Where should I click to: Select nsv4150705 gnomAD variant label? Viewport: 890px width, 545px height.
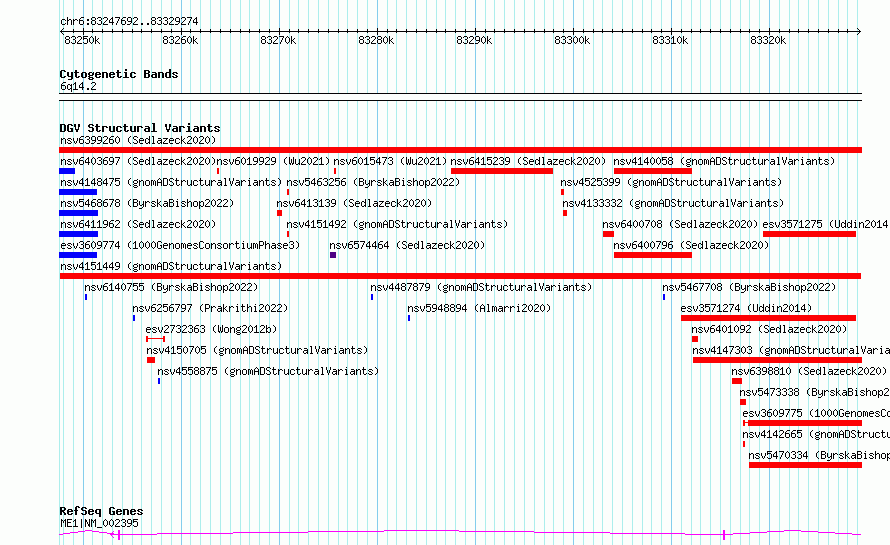click(x=257, y=350)
